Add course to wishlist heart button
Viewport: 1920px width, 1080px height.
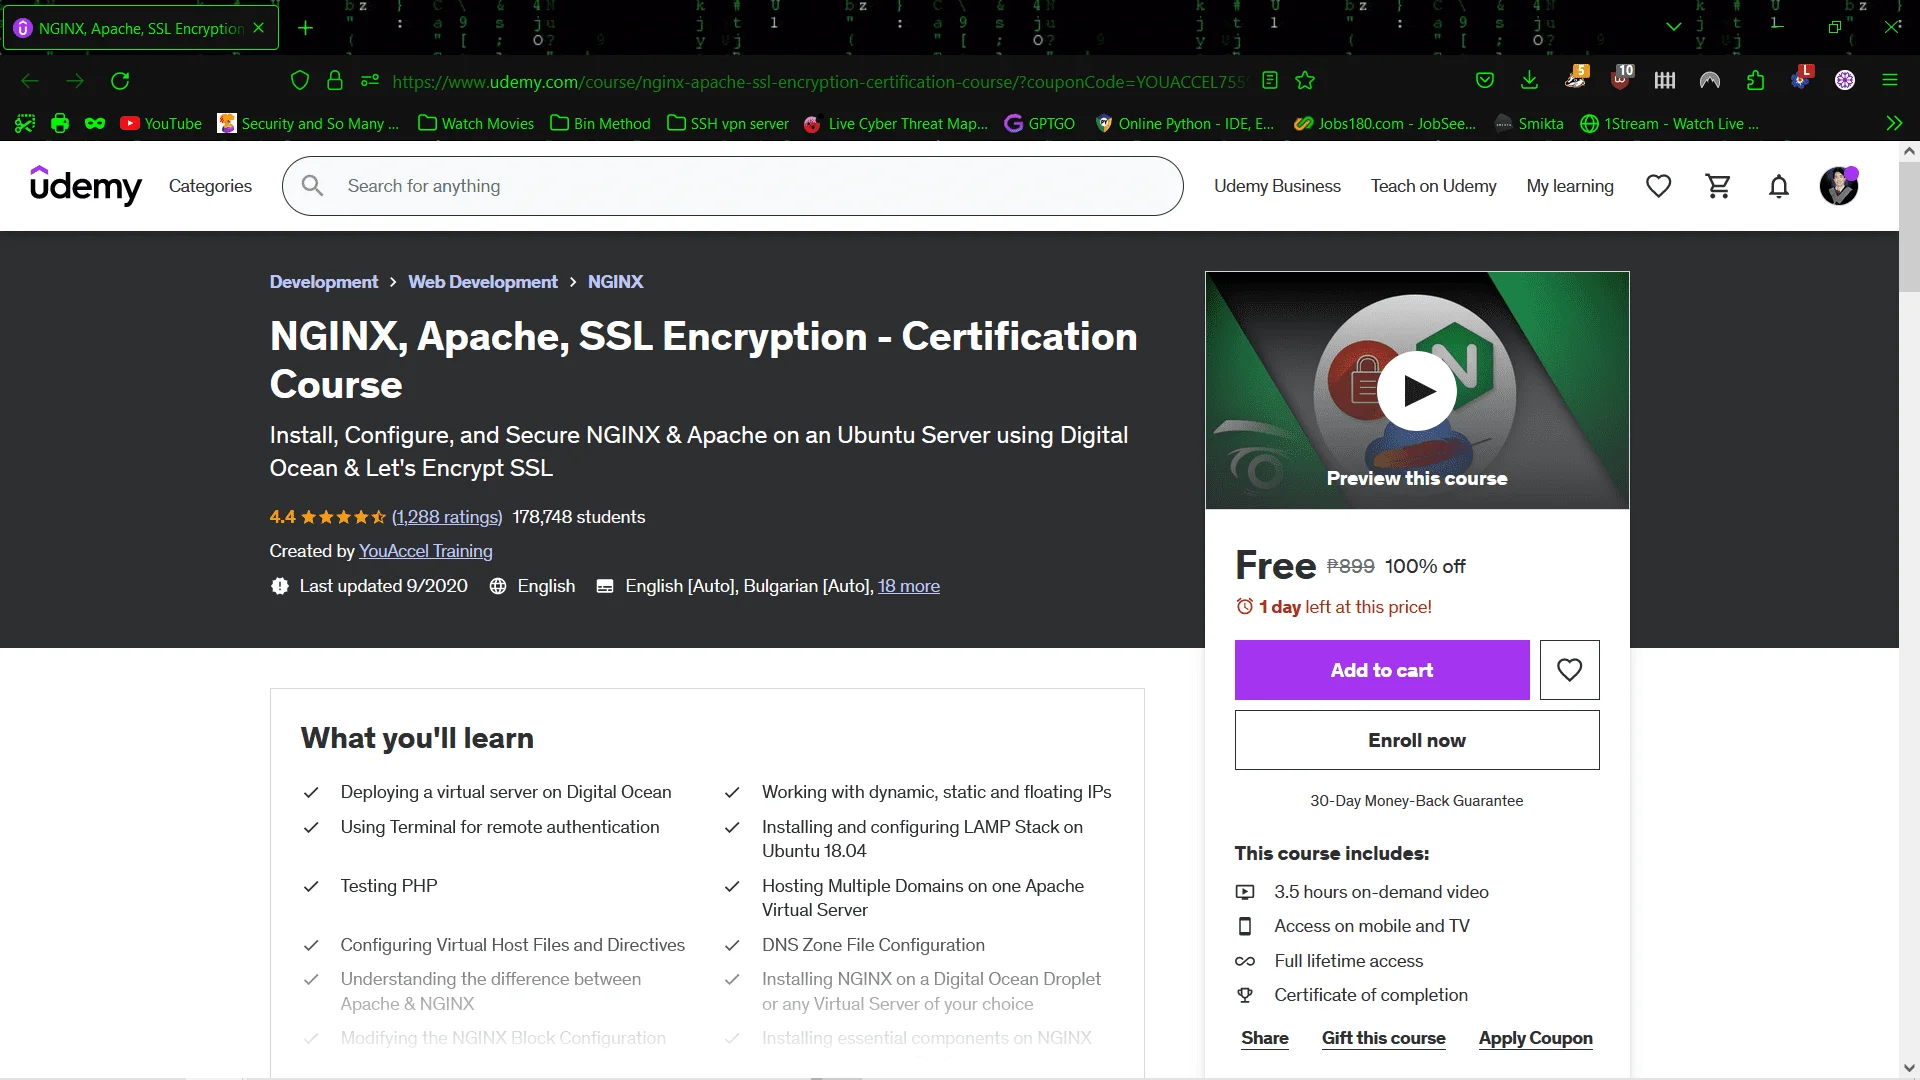pos(1569,670)
